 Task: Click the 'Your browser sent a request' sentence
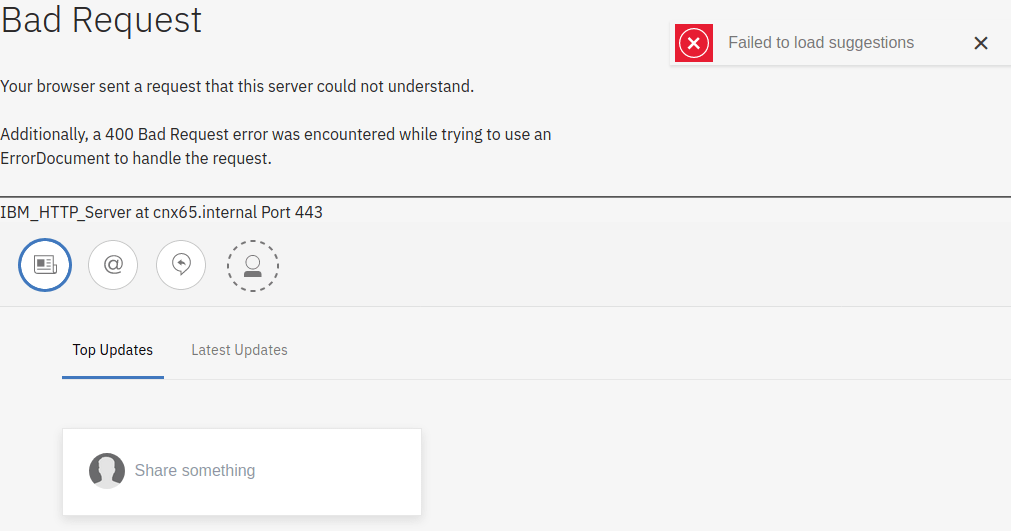click(237, 86)
